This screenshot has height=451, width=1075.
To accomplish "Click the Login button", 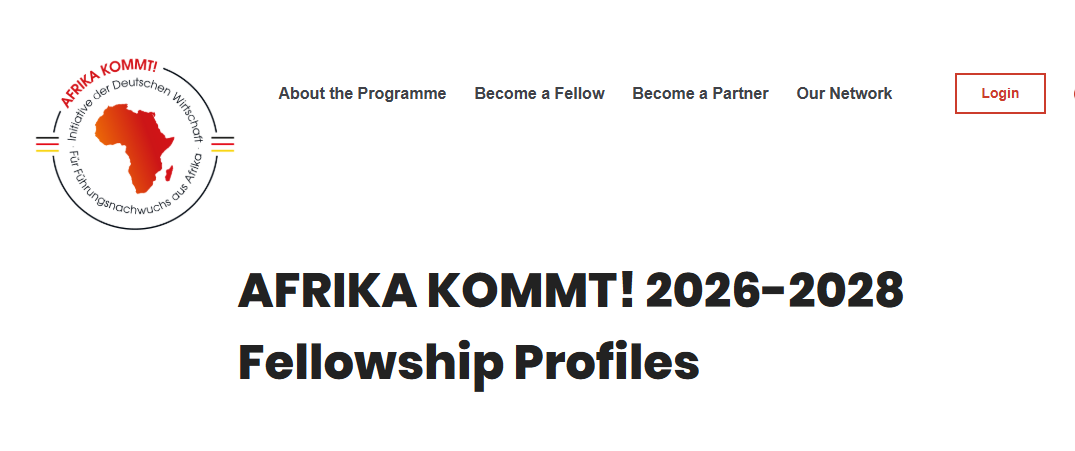I will point(1000,93).
